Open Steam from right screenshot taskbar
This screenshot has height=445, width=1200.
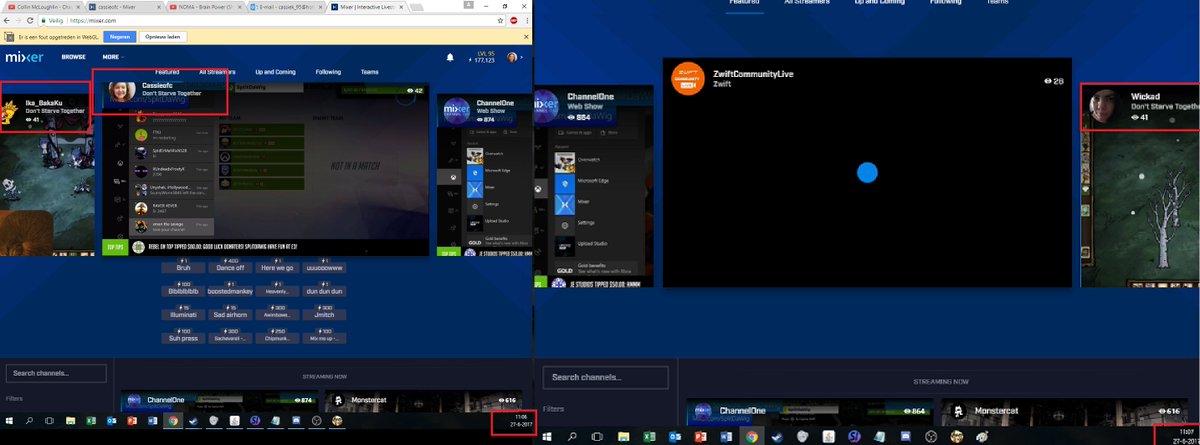(x=777, y=437)
